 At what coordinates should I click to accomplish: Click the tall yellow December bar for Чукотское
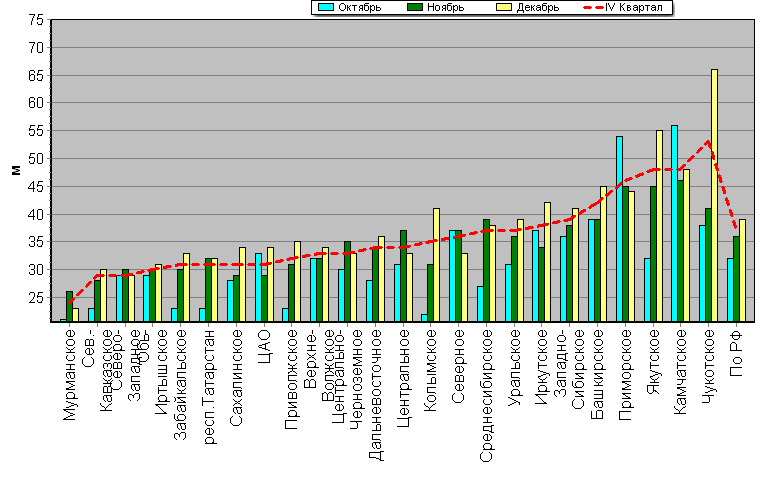714,196
